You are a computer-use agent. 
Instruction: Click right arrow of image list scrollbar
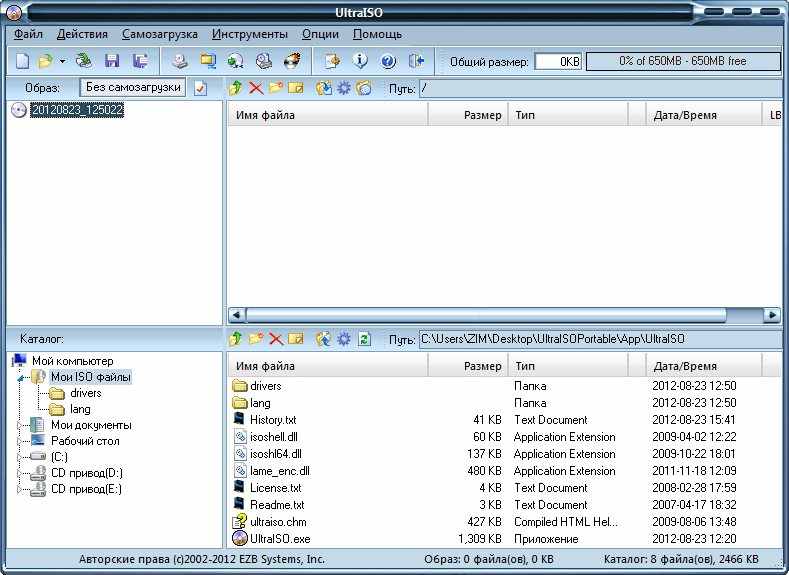[772, 315]
